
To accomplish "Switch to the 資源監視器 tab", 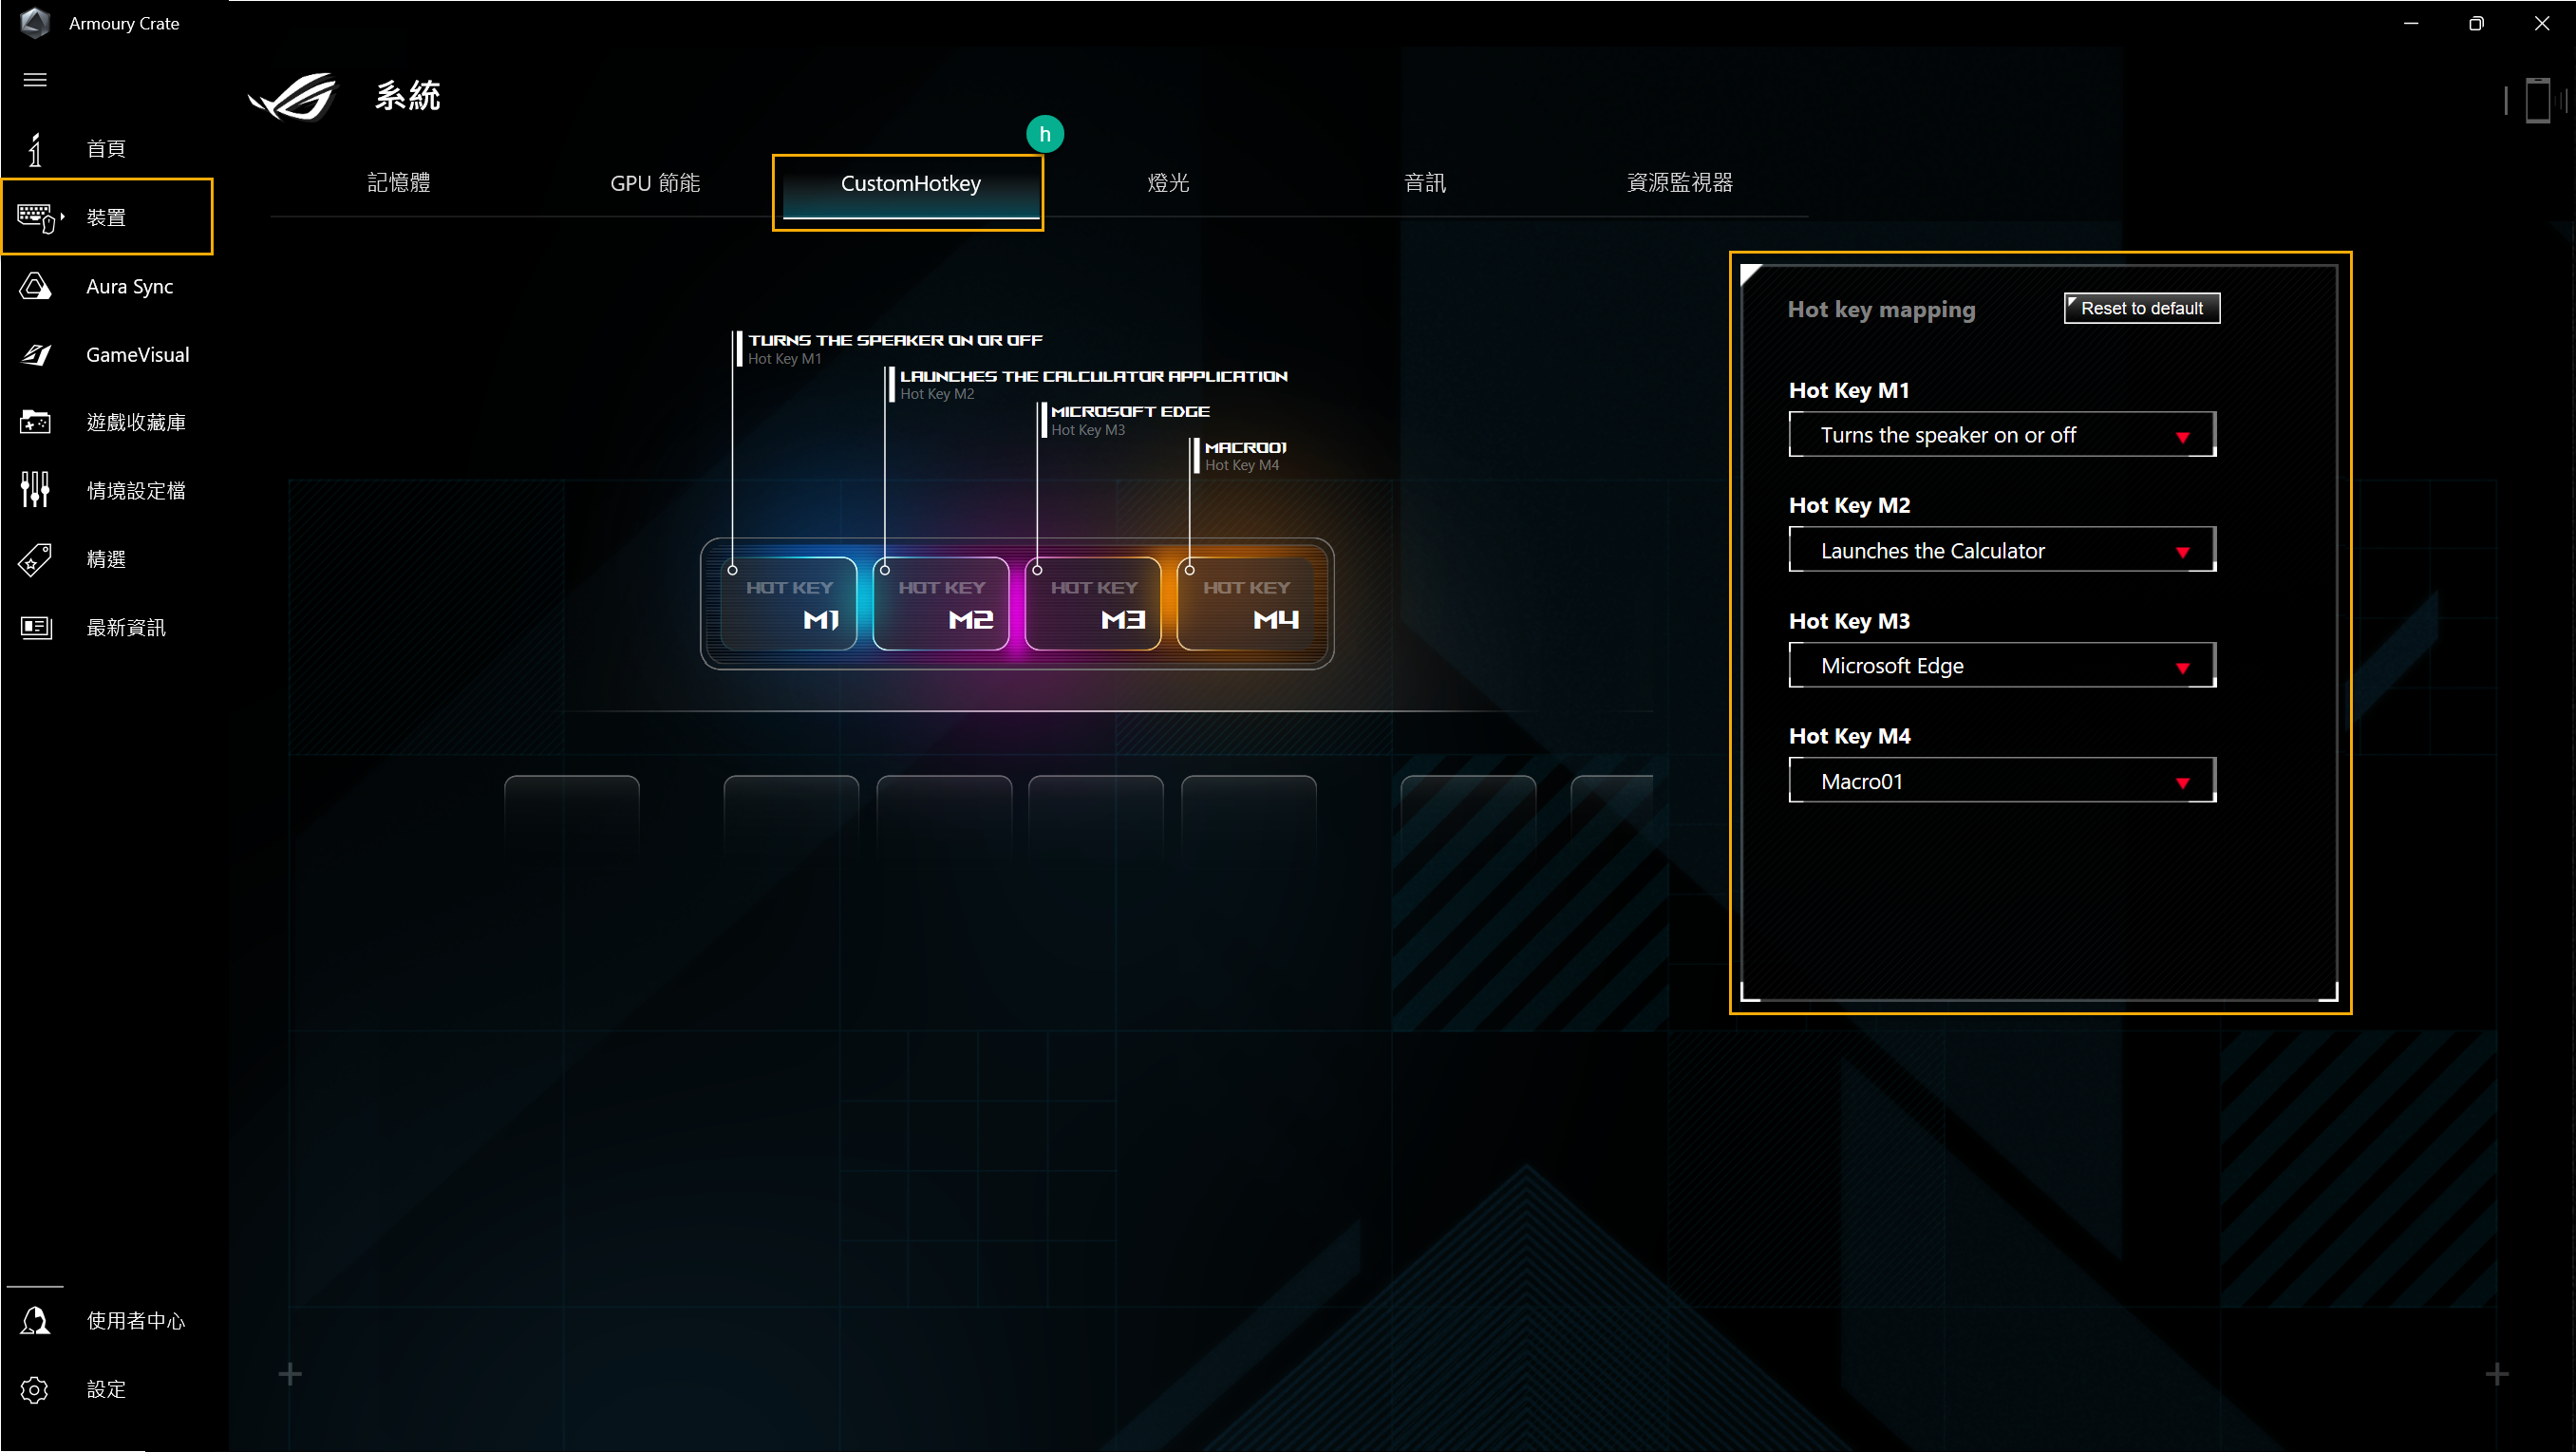I will pyautogui.click(x=1680, y=183).
